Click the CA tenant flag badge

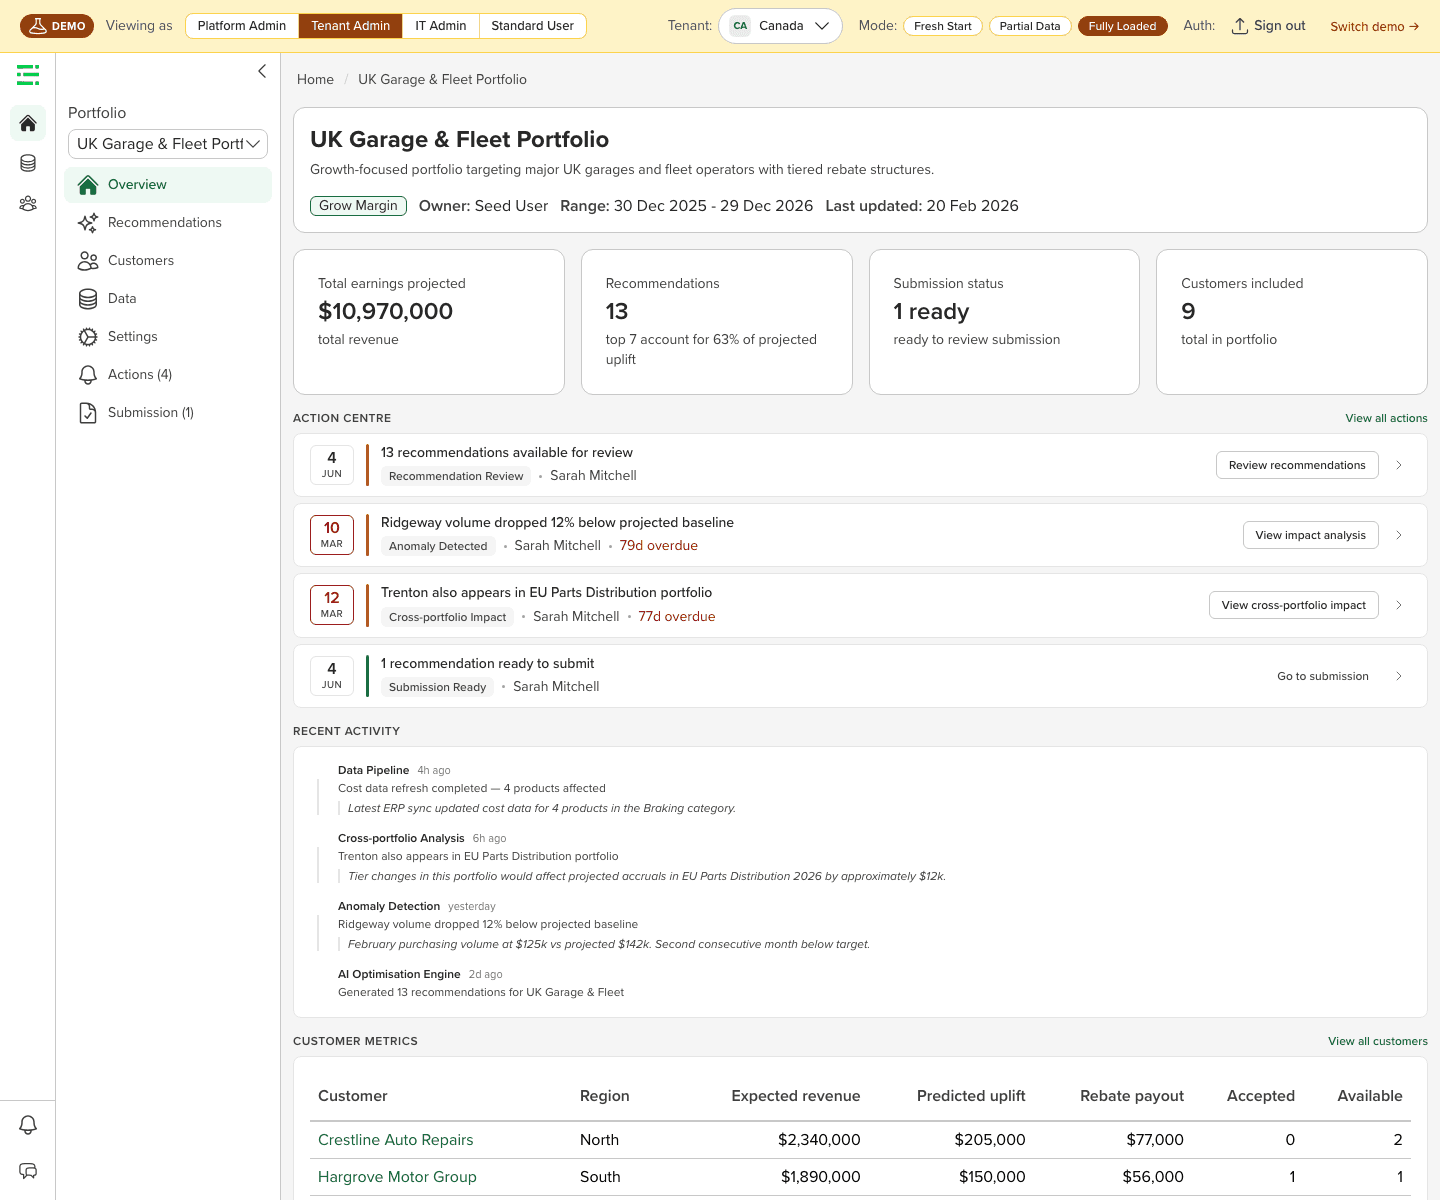pos(740,26)
